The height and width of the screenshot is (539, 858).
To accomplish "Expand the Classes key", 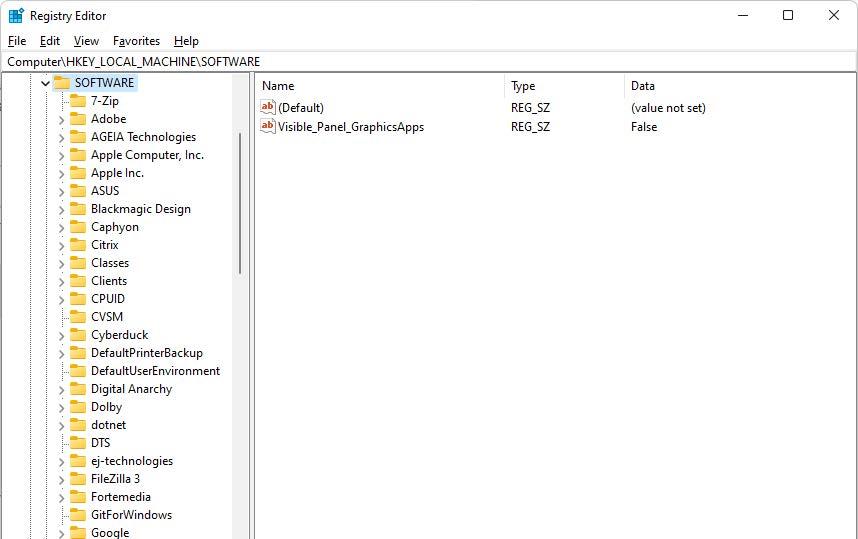I will click(x=61, y=264).
